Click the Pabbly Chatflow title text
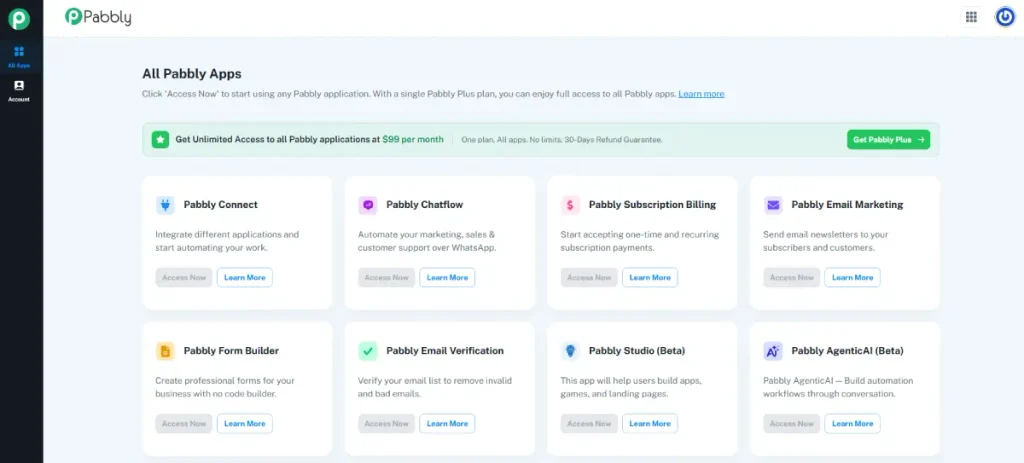 (424, 205)
